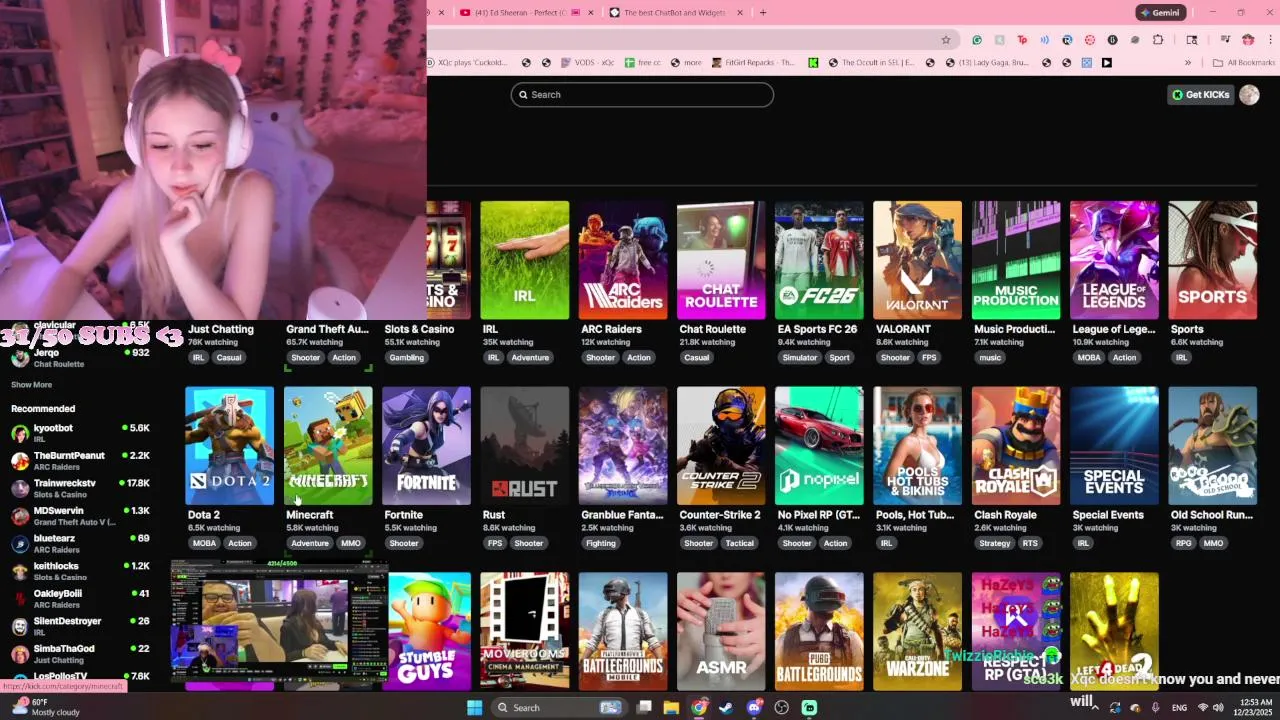Open the Special Events category cover
This screenshot has width=1280, height=720.
pos(1114,446)
